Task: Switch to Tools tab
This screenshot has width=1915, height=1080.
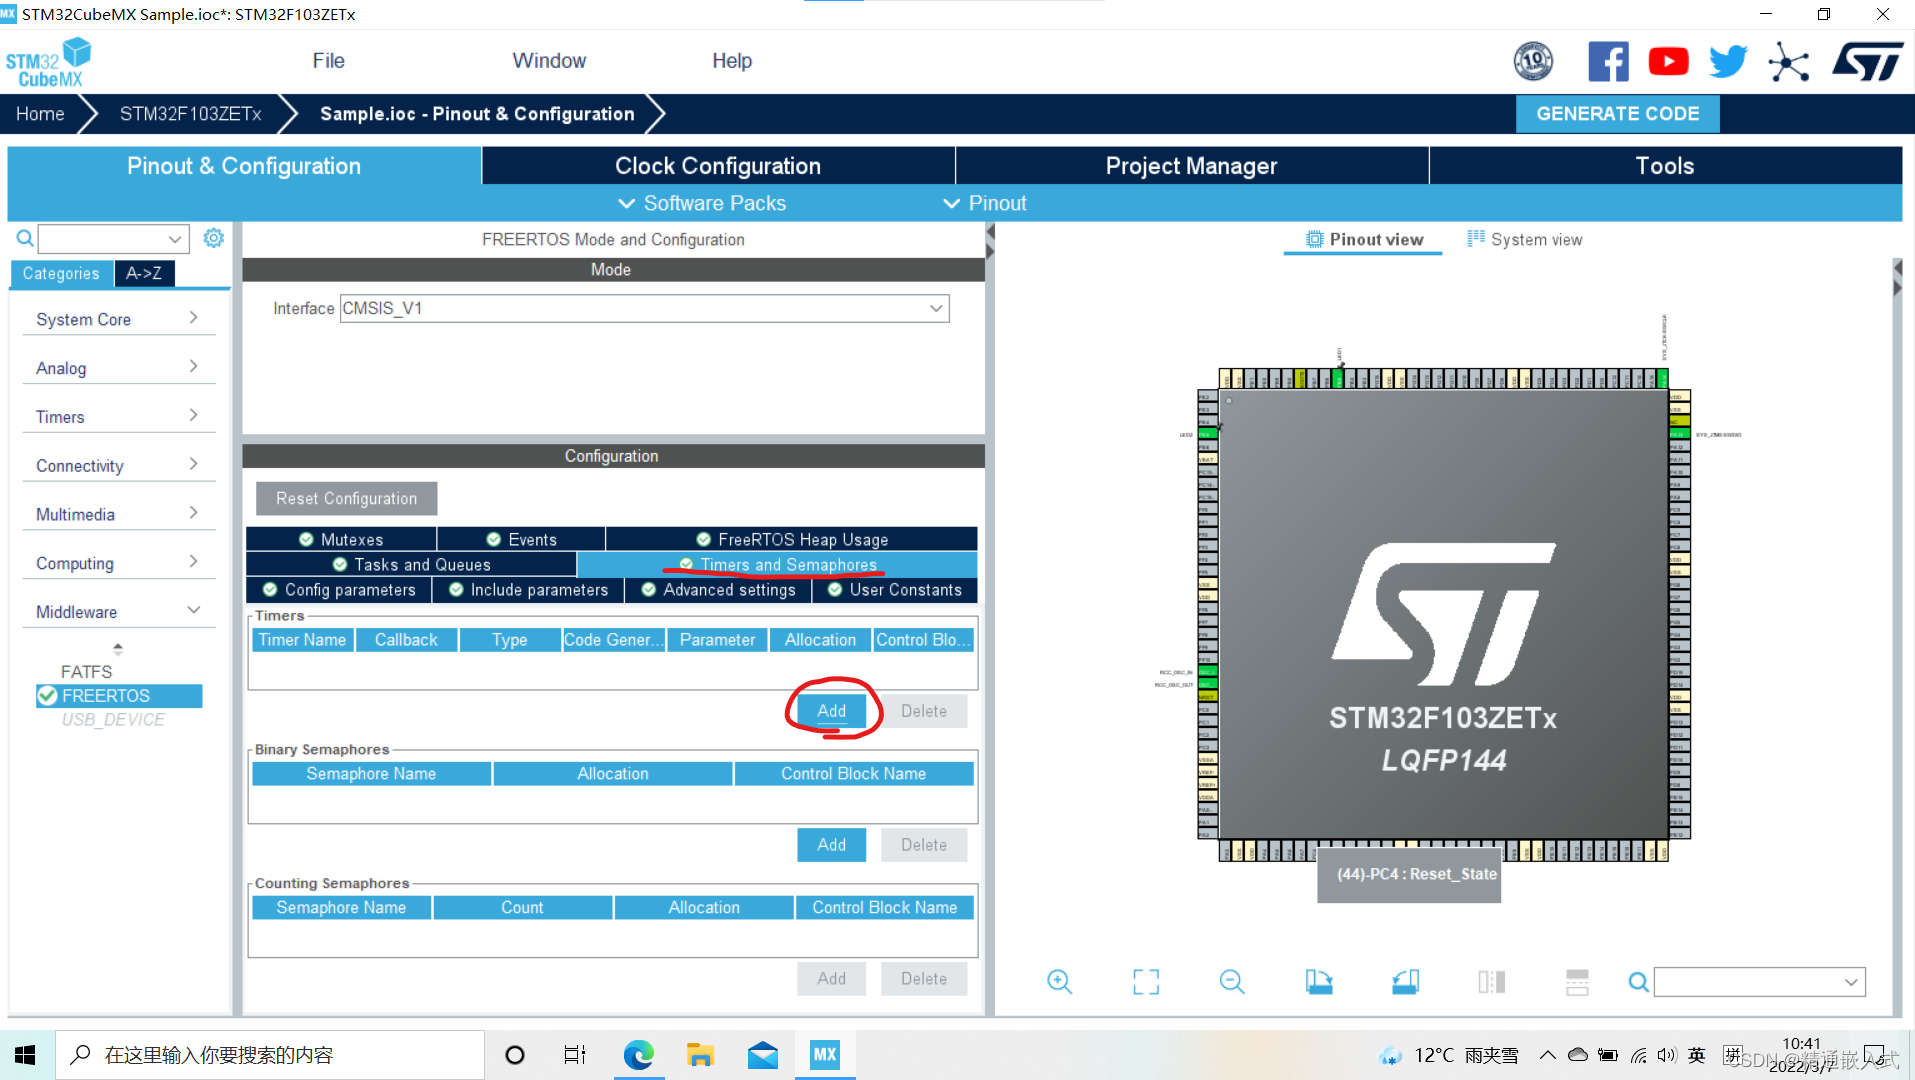Action: click(x=1665, y=166)
